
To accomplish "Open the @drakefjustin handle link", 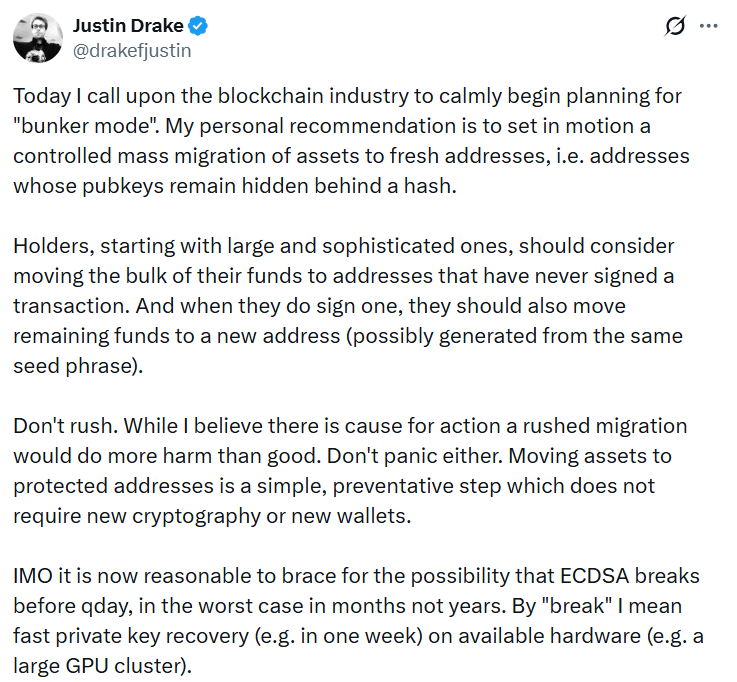I will (x=132, y=50).
